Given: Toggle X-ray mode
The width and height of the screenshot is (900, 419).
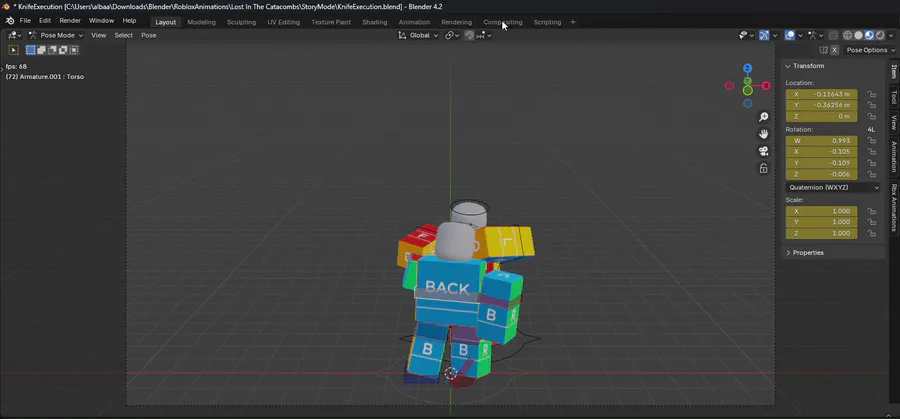Looking at the screenshot, I should (833, 36).
